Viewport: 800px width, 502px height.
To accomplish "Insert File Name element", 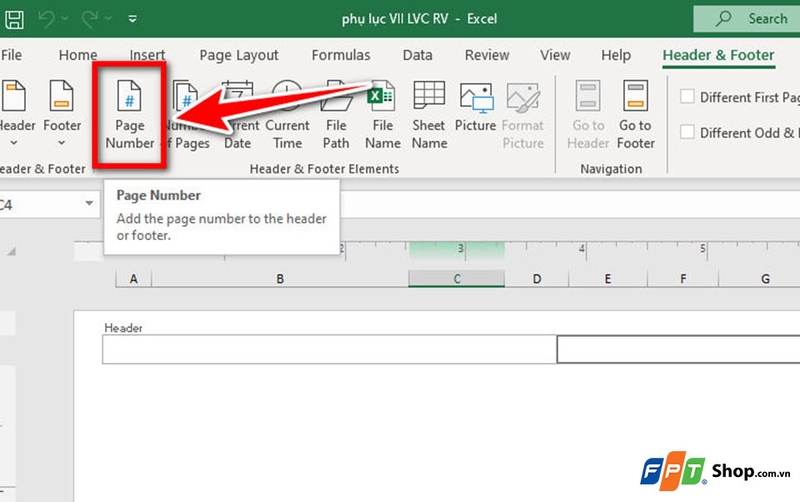I will click(383, 115).
